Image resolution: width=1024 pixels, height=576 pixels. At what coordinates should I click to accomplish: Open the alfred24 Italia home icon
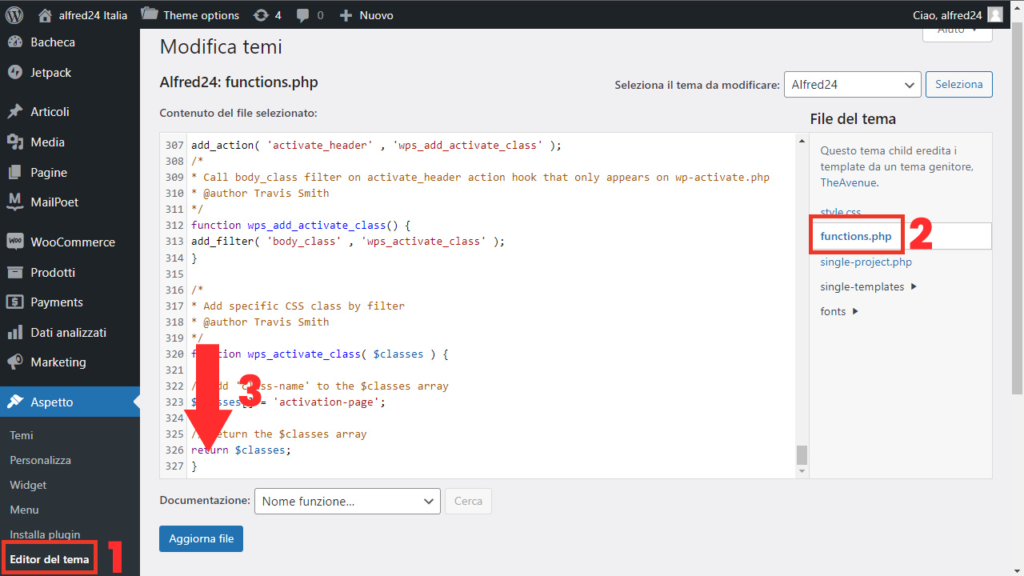(44, 14)
